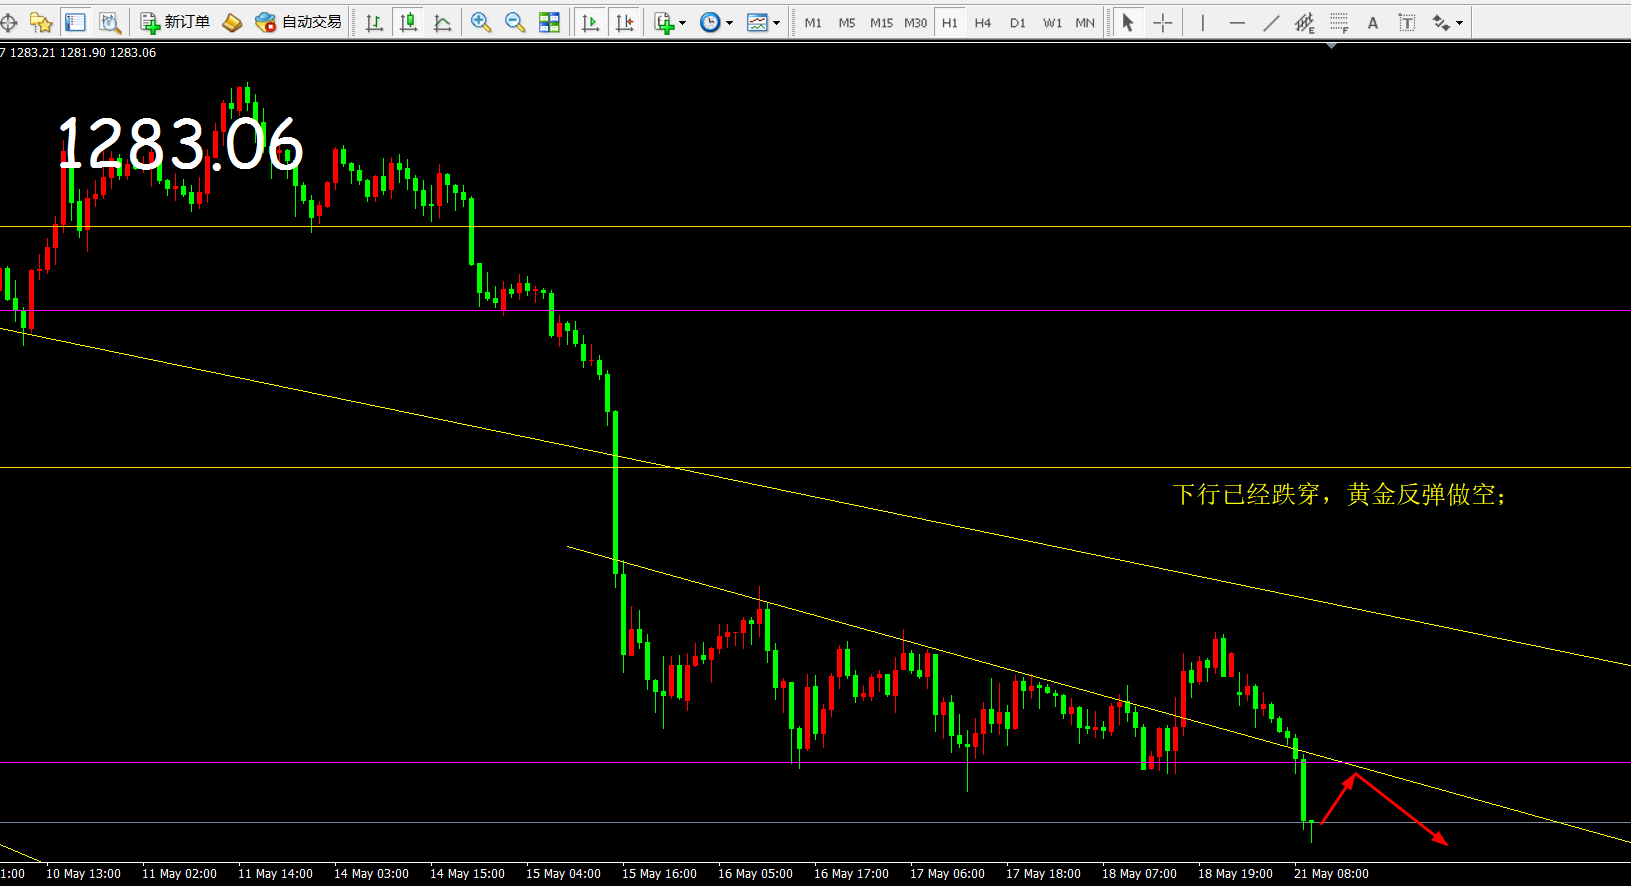Select the text tool 'A'
The height and width of the screenshot is (886, 1631).
point(1373,22)
